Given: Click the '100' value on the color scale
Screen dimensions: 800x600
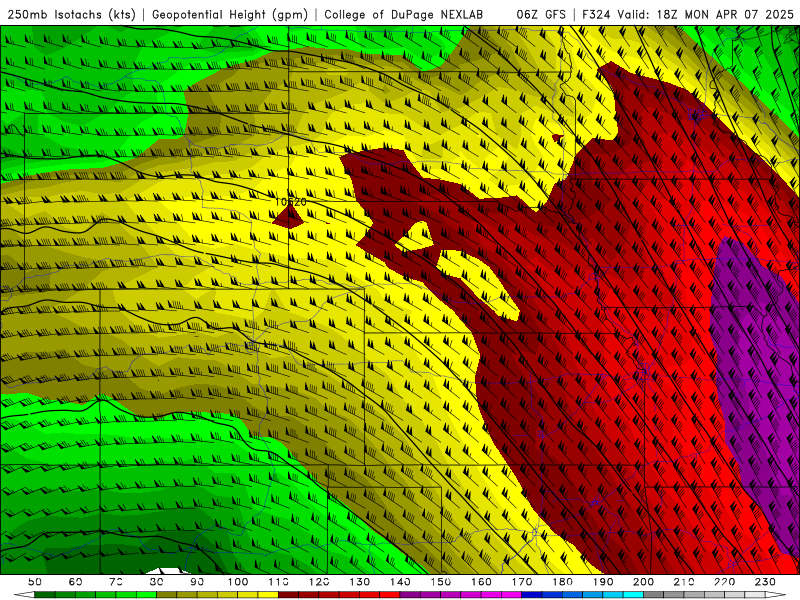Looking at the screenshot, I should (x=238, y=582).
